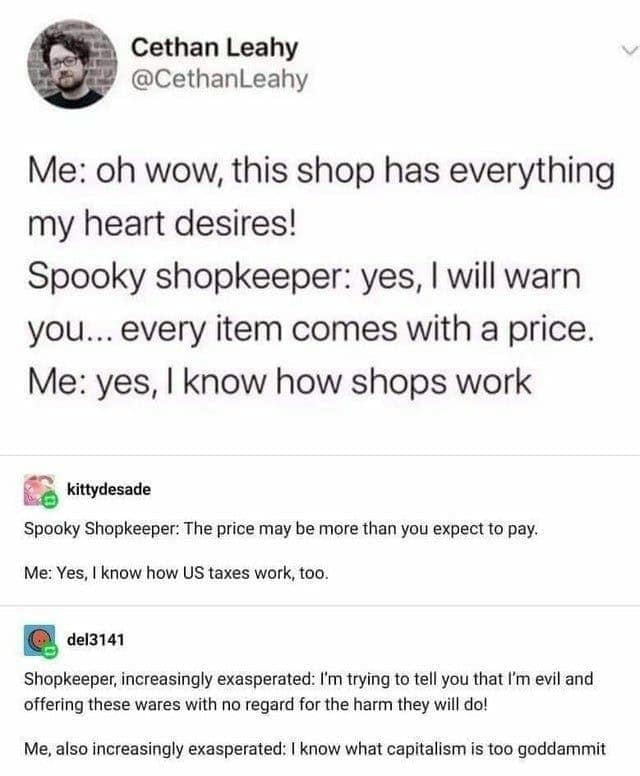The width and height of the screenshot is (640, 776).
Task: Expand the tweet options chevron
Action: tap(629, 50)
